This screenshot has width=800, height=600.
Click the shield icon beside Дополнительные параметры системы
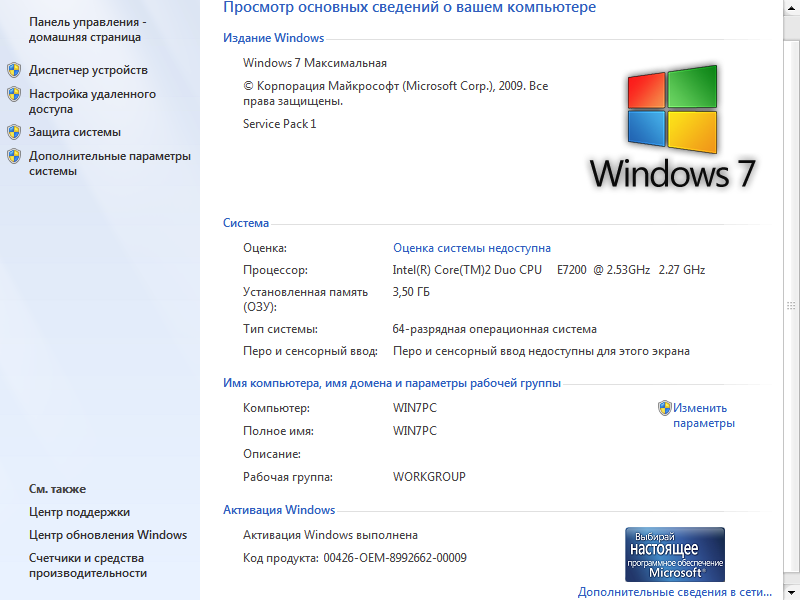point(14,156)
